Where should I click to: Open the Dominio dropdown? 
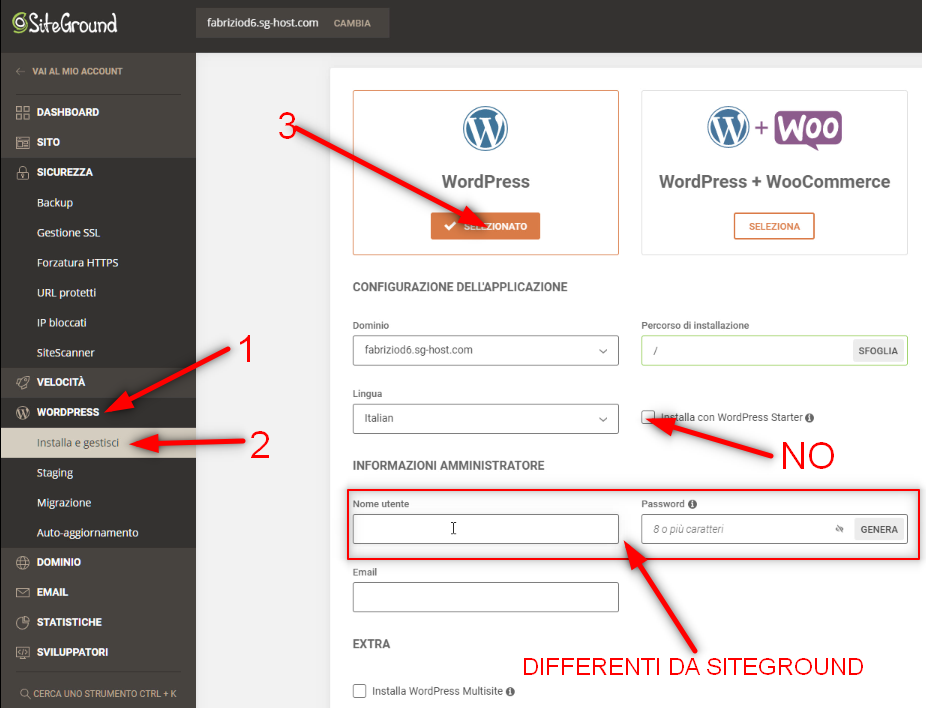coord(485,351)
